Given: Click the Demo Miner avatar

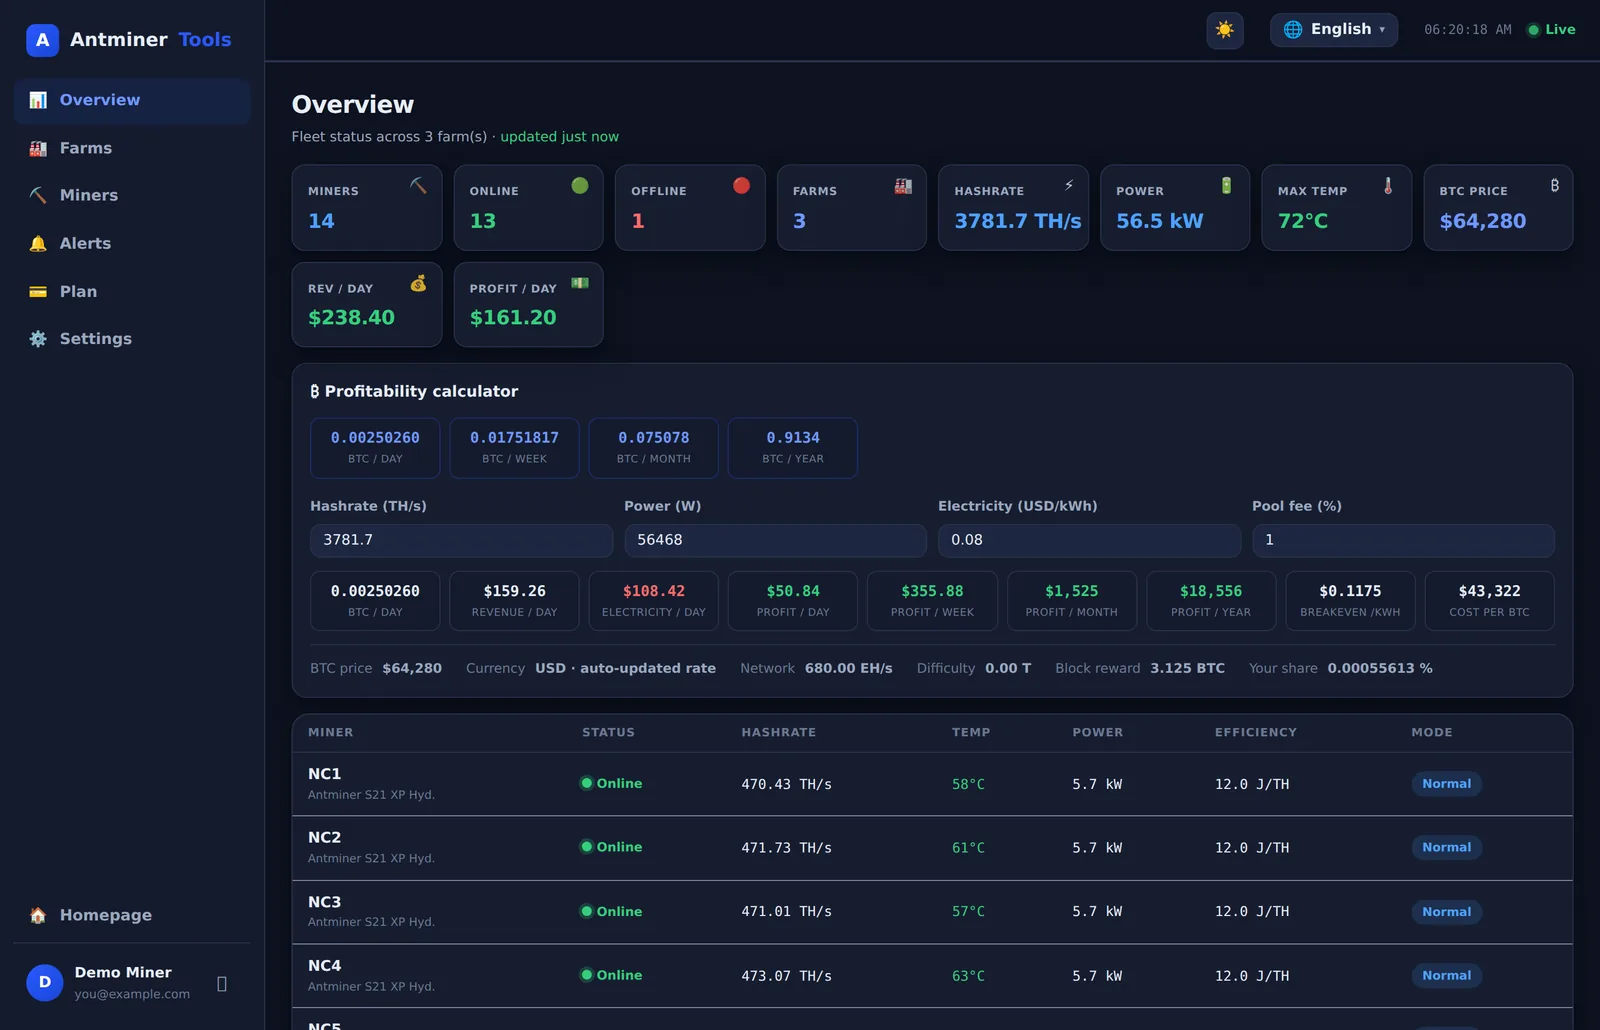Looking at the screenshot, I should click(x=45, y=983).
